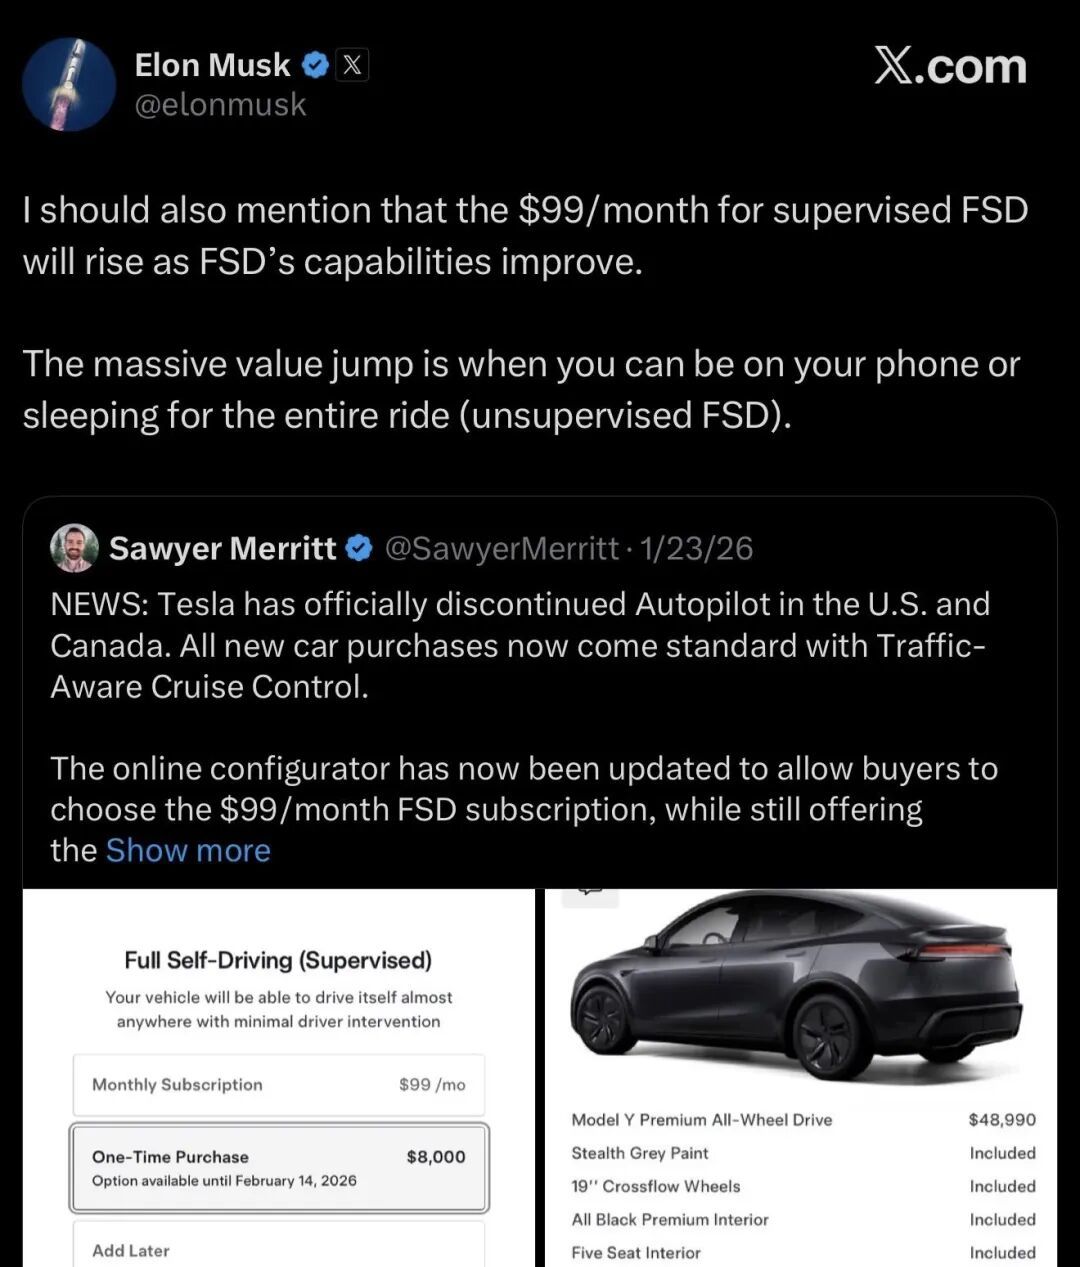Tap the speech bubble icon above the car image
Image resolution: width=1080 pixels, height=1267 pixels.
point(590,894)
